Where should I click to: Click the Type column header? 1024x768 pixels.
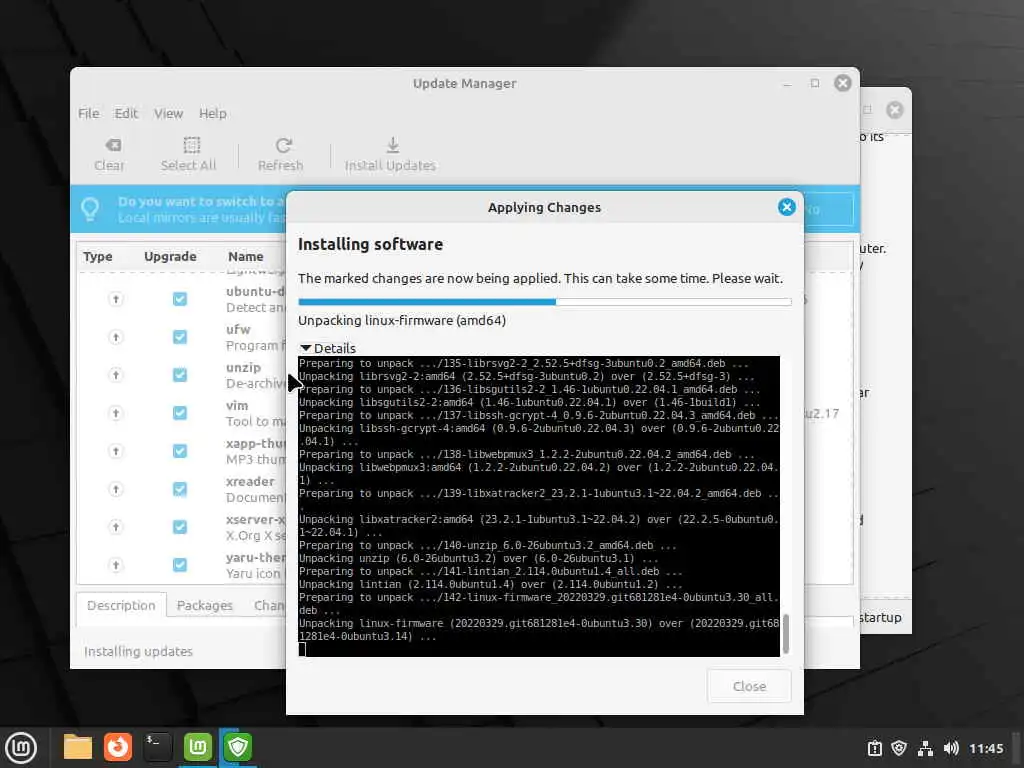97,257
